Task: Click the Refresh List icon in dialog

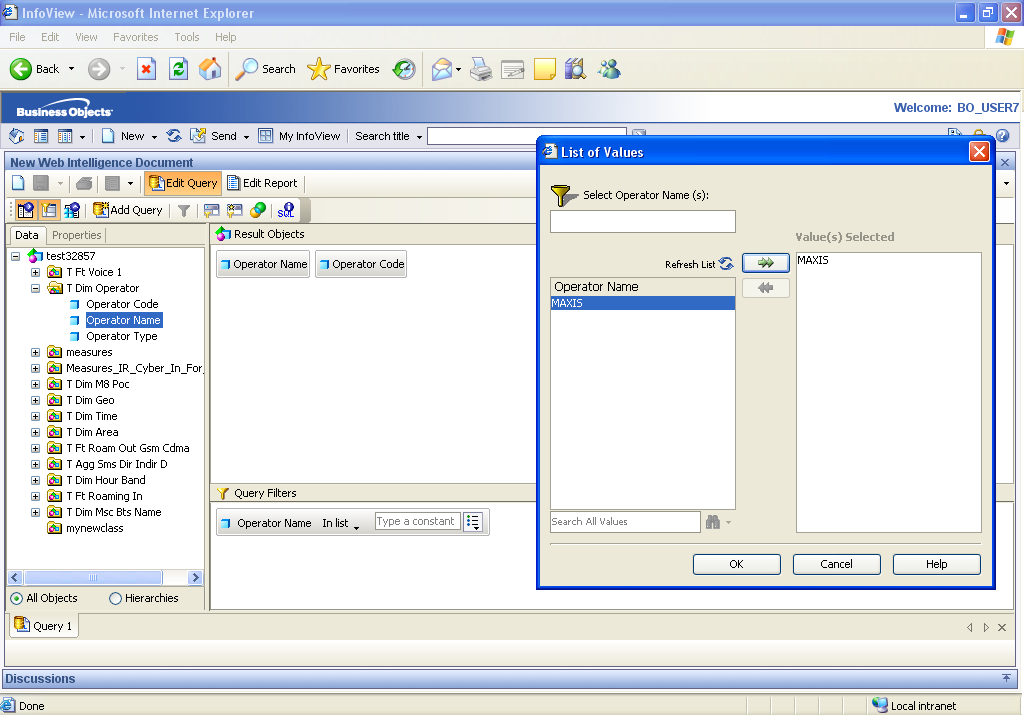Action: [726, 264]
